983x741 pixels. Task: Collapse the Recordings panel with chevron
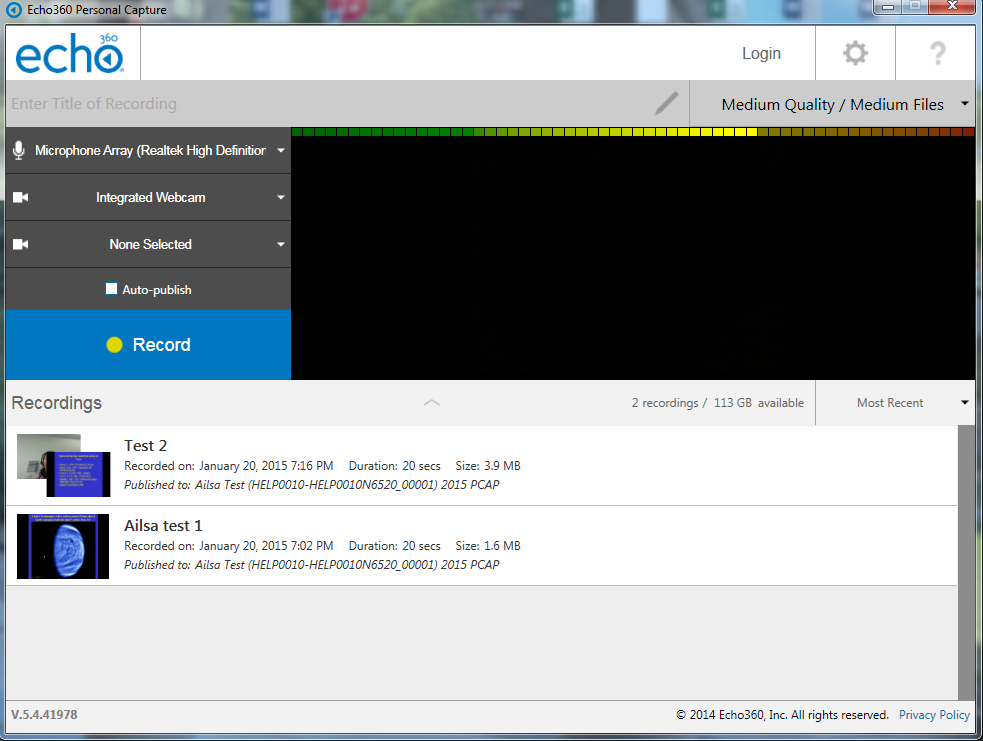tap(431, 402)
